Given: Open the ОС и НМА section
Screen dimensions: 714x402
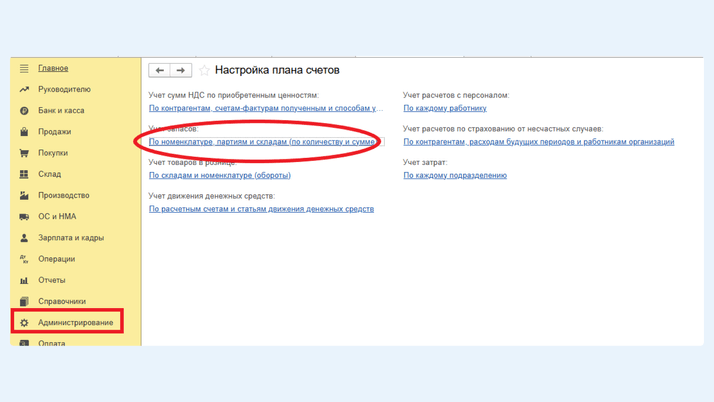Looking at the screenshot, I should 57,217.
